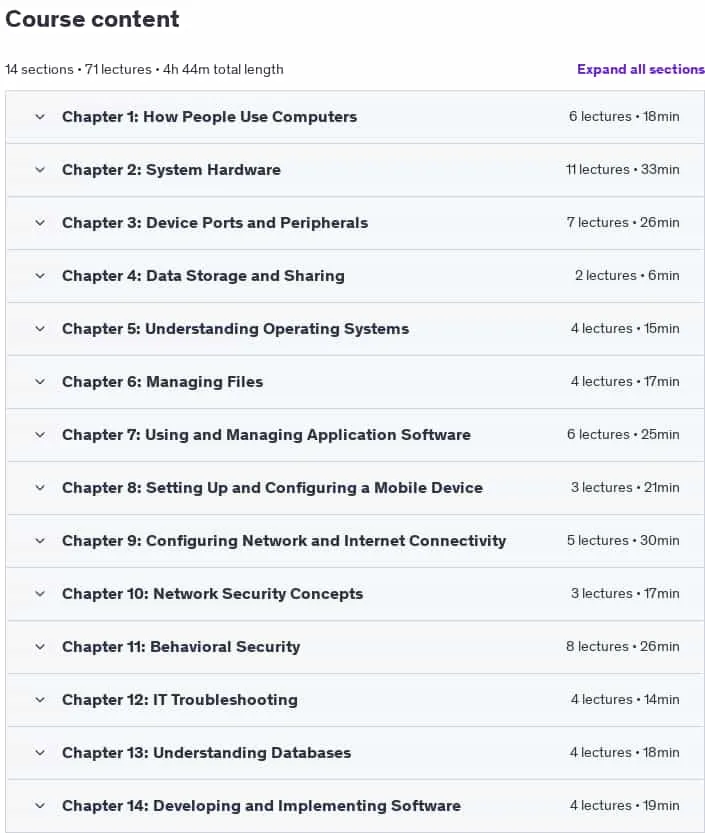
Task: Expand Chapter 9 network connectivity chevron
Action: pyautogui.click(x=40, y=541)
